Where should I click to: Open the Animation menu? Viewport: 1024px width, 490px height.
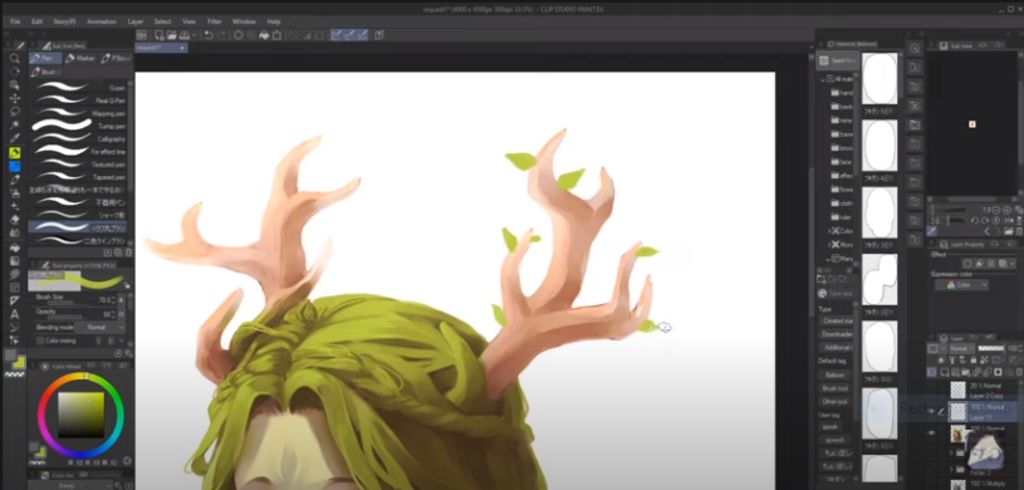click(x=101, y=22)
